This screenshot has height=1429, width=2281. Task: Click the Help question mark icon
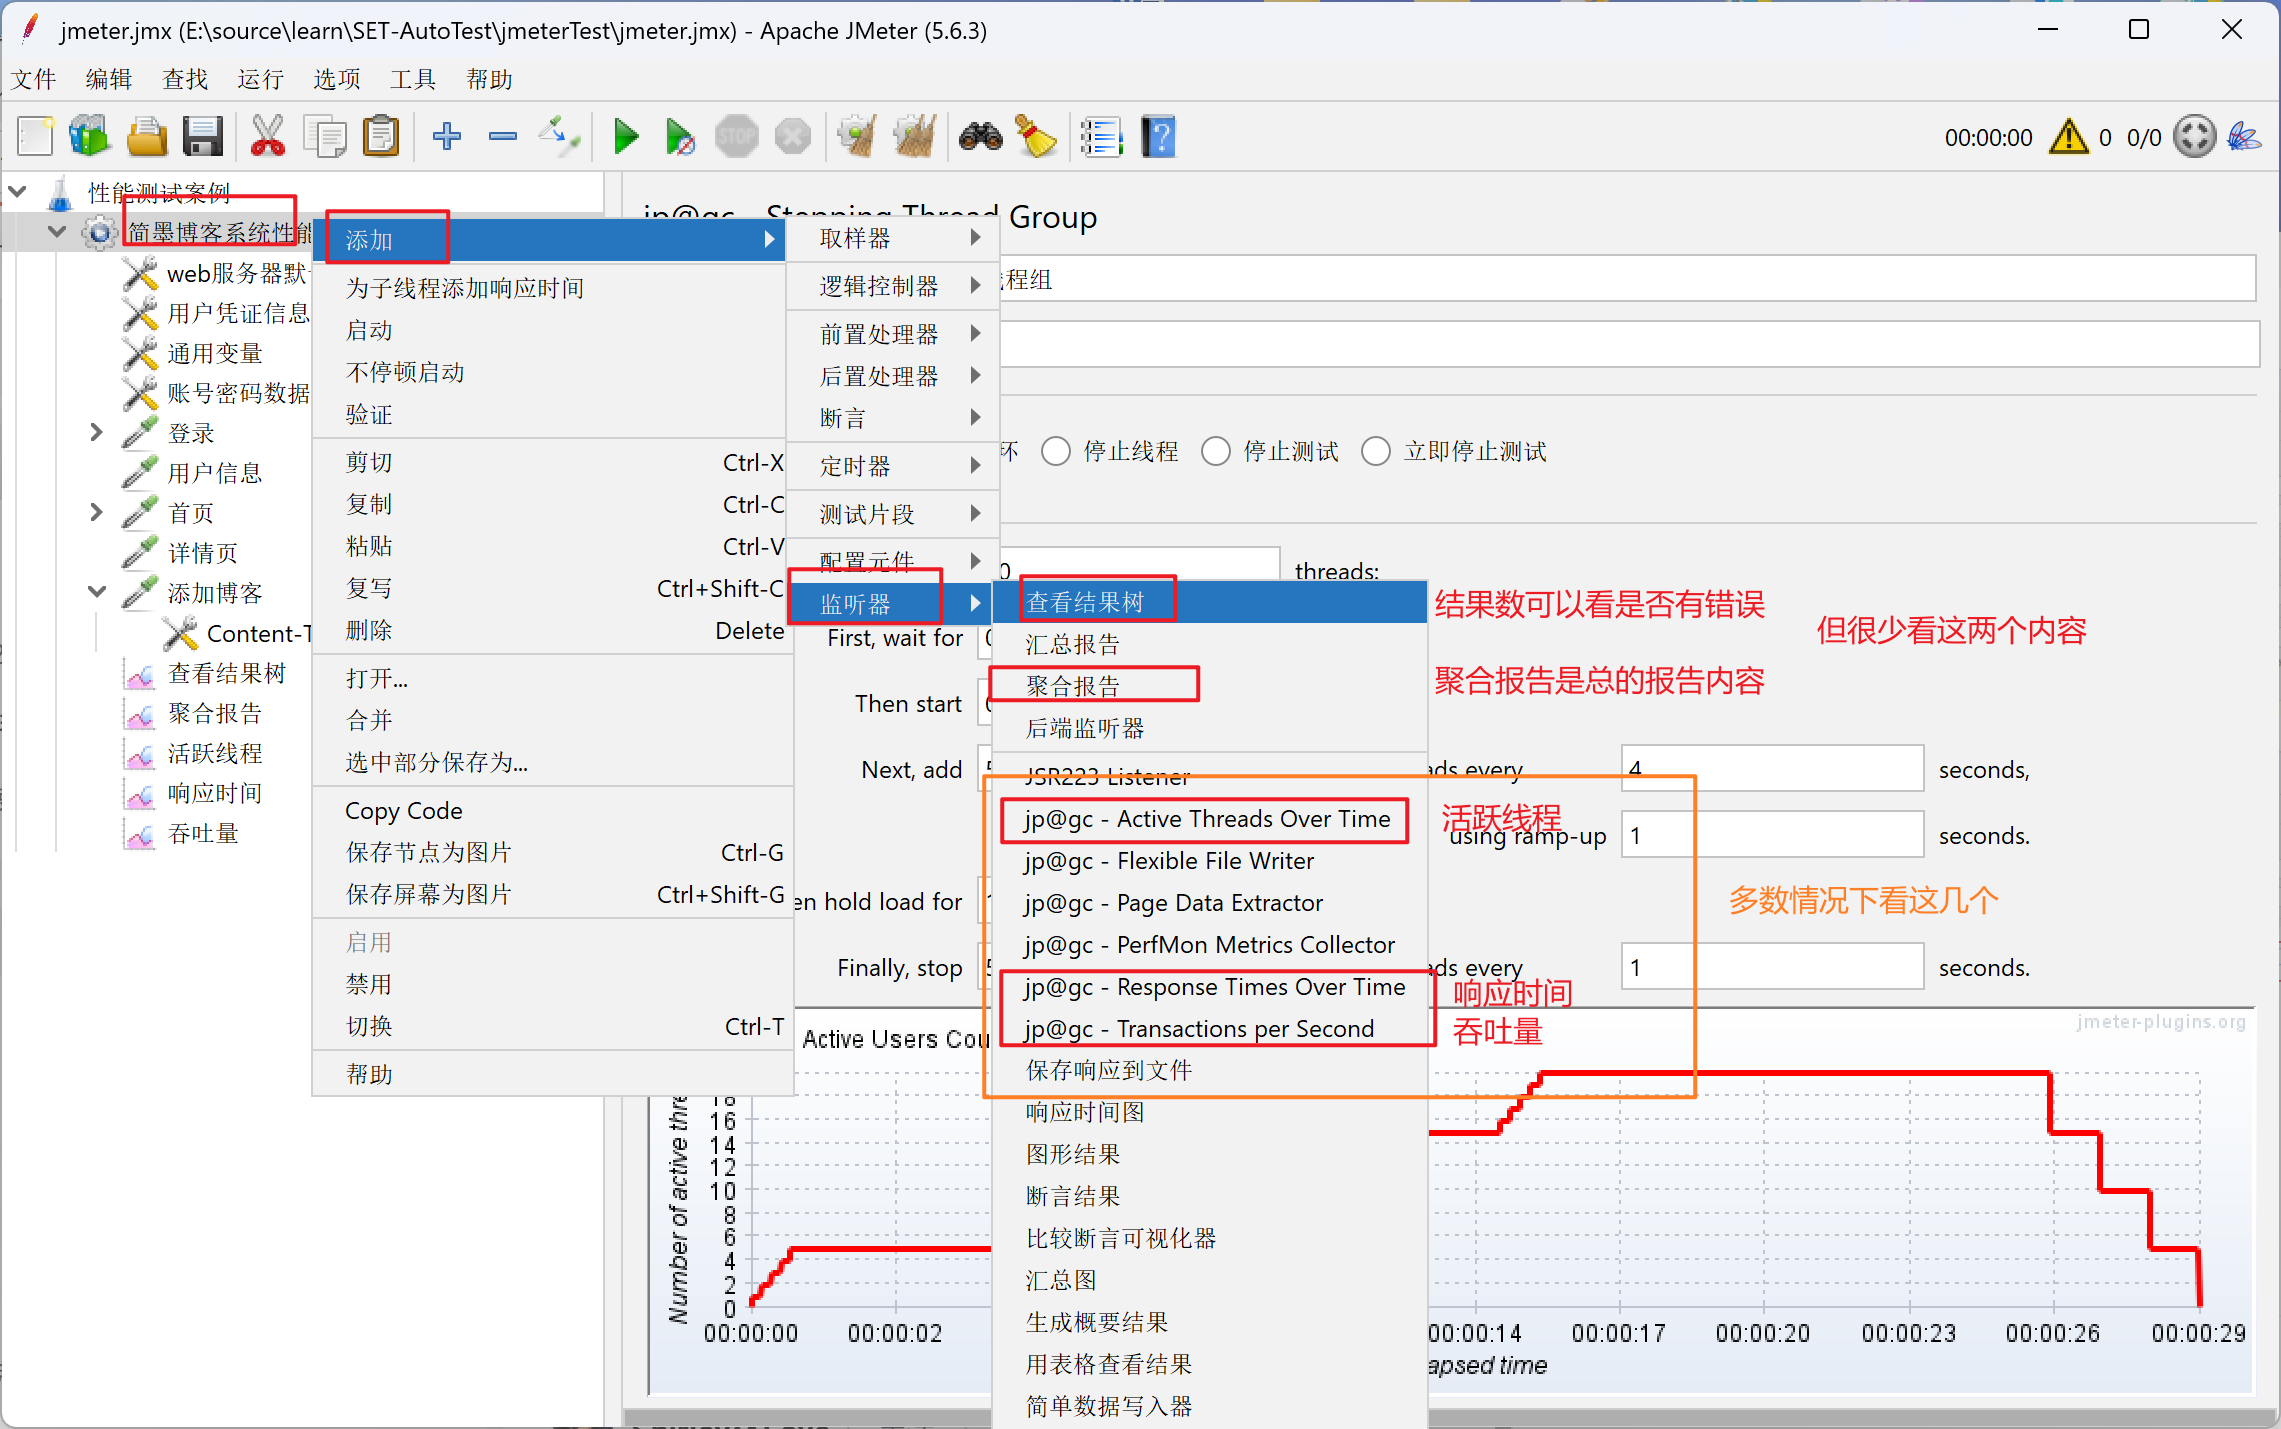click(x=1158, y=136)
